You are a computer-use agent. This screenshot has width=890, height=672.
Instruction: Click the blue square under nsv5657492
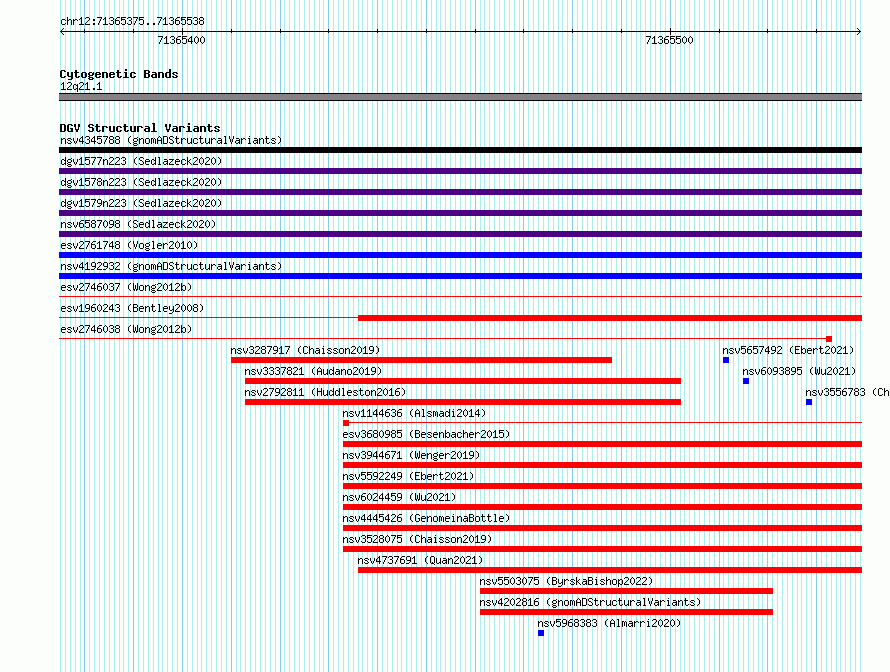(726, 360)
